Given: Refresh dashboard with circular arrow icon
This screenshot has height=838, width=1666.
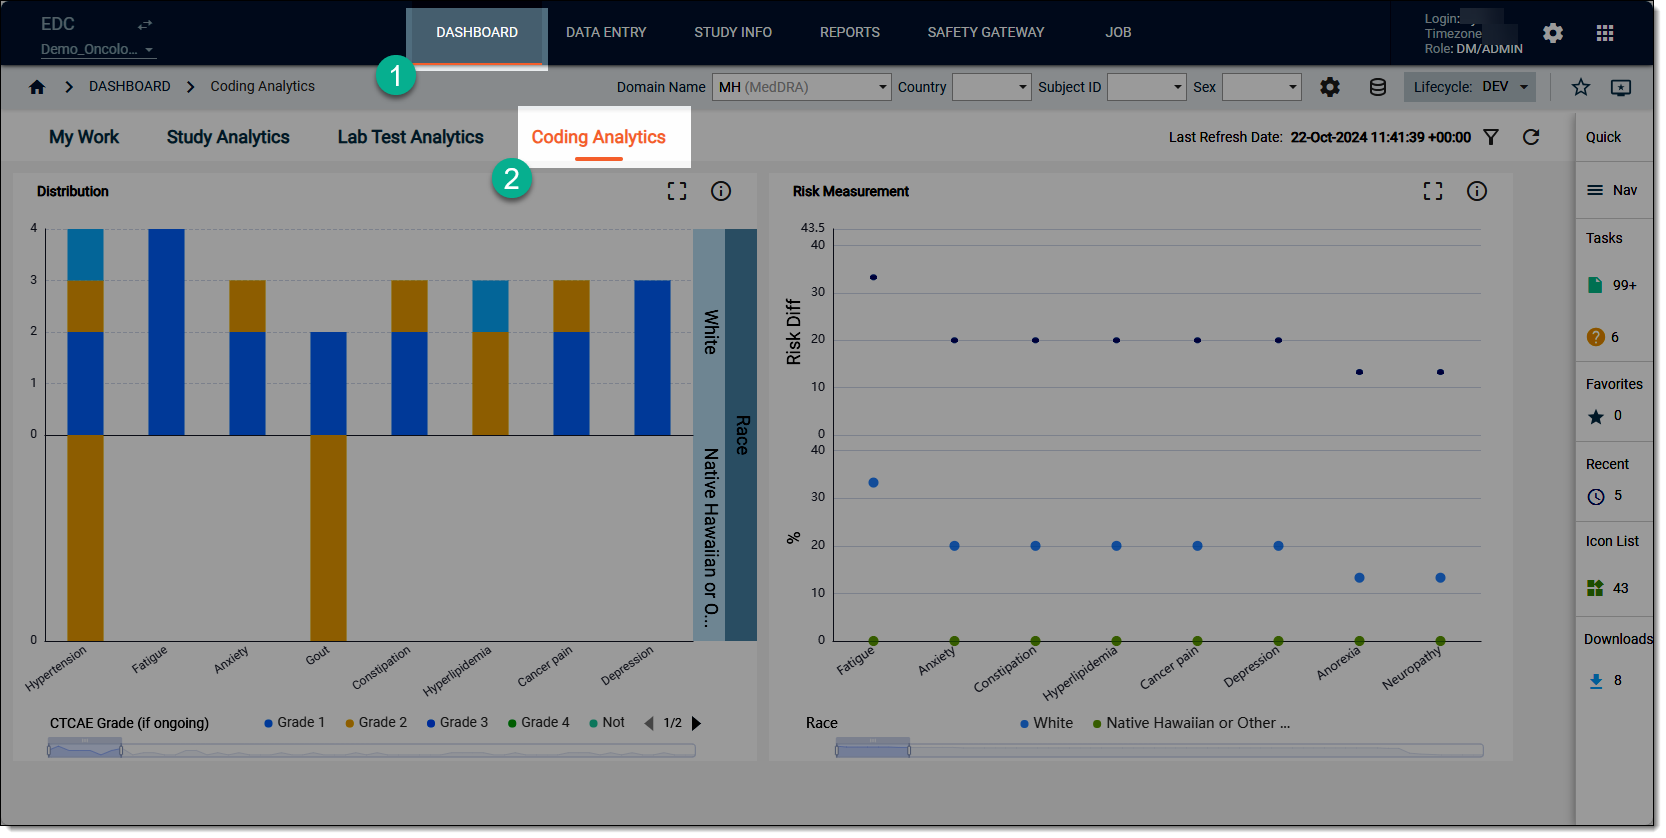Looking at the screenshot, I should coord(1531,137).
